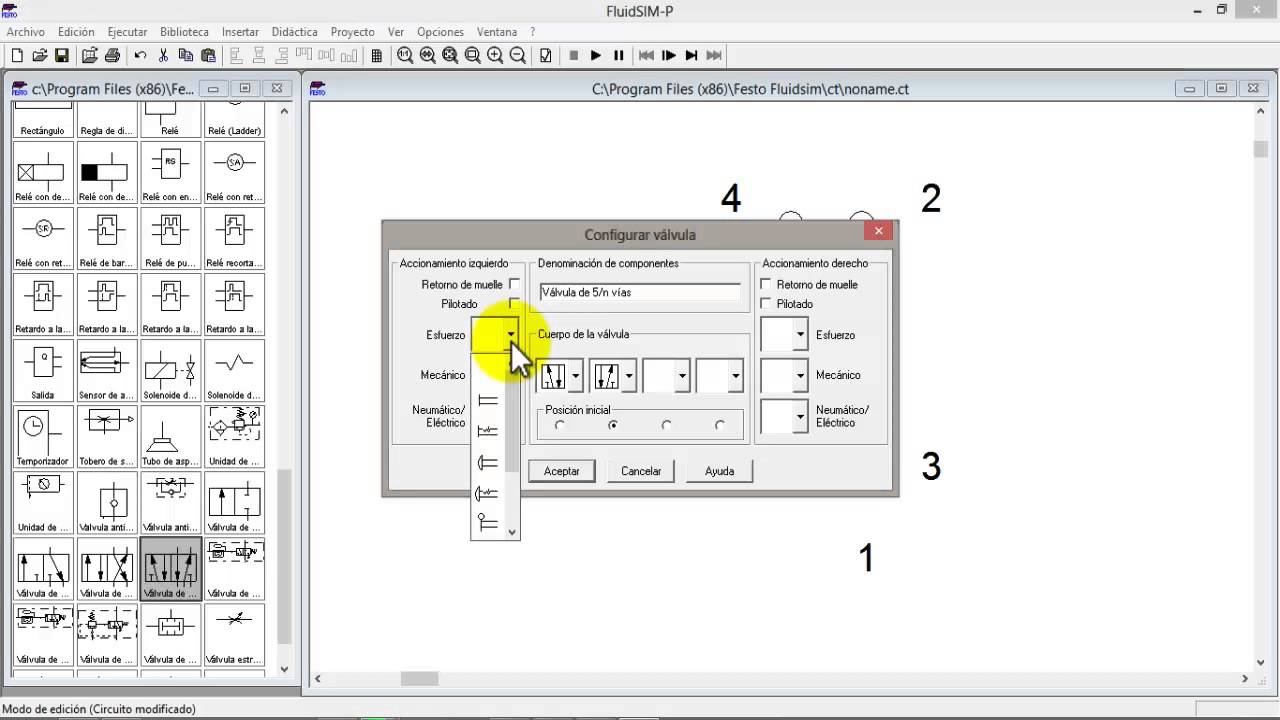1280x720 pixels.
Task: Save the circuit with the floppy disk icon
Action: click(x=62, y=56)
